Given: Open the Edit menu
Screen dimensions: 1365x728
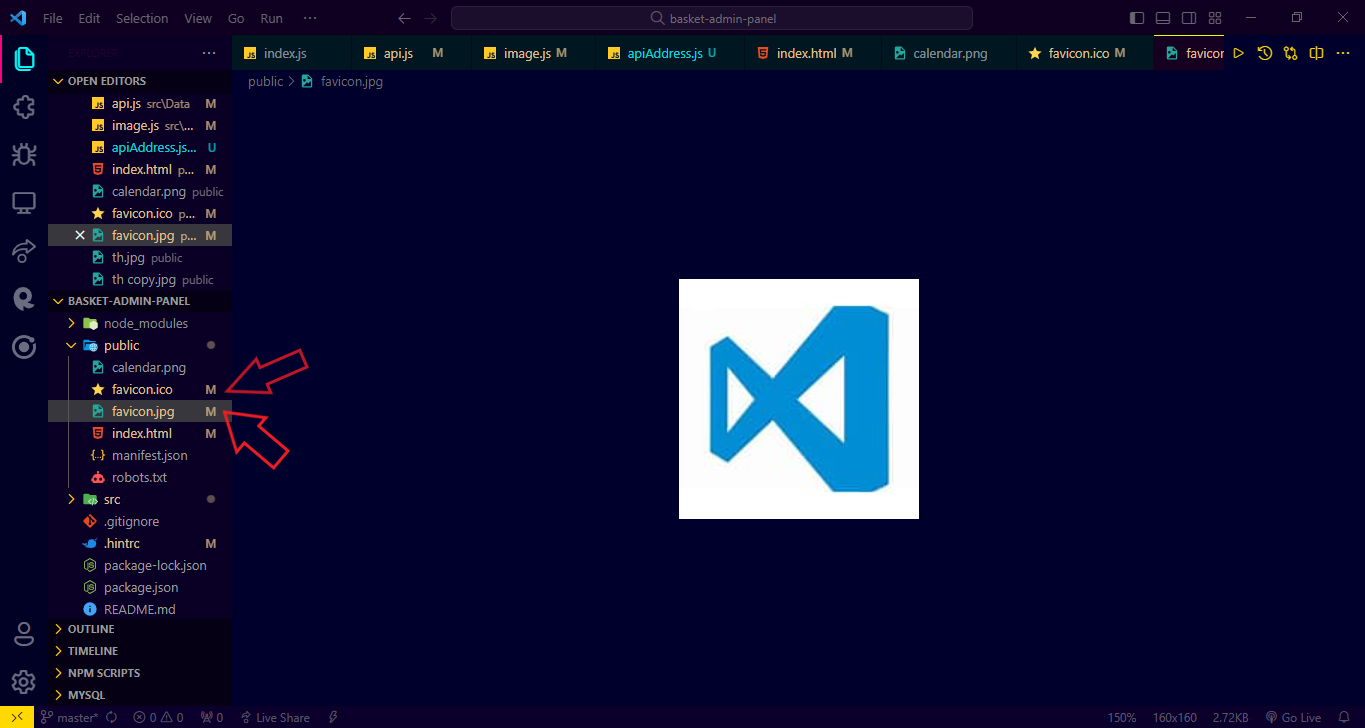Looking at the screenshot, I should click(x=89, y=18).
